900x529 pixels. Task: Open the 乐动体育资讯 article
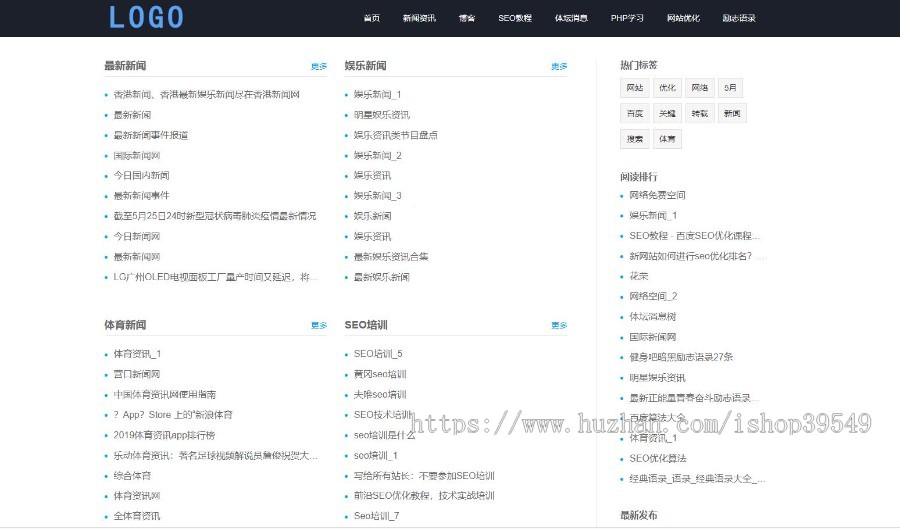point(215,456)
